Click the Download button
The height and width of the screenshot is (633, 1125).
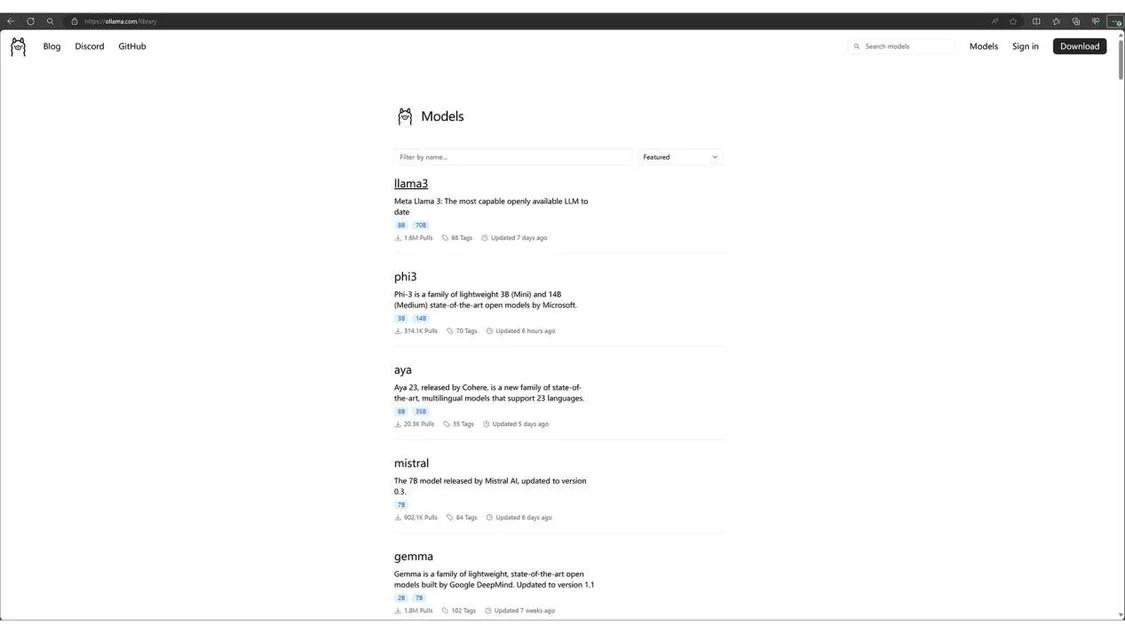pos(1079,47)
